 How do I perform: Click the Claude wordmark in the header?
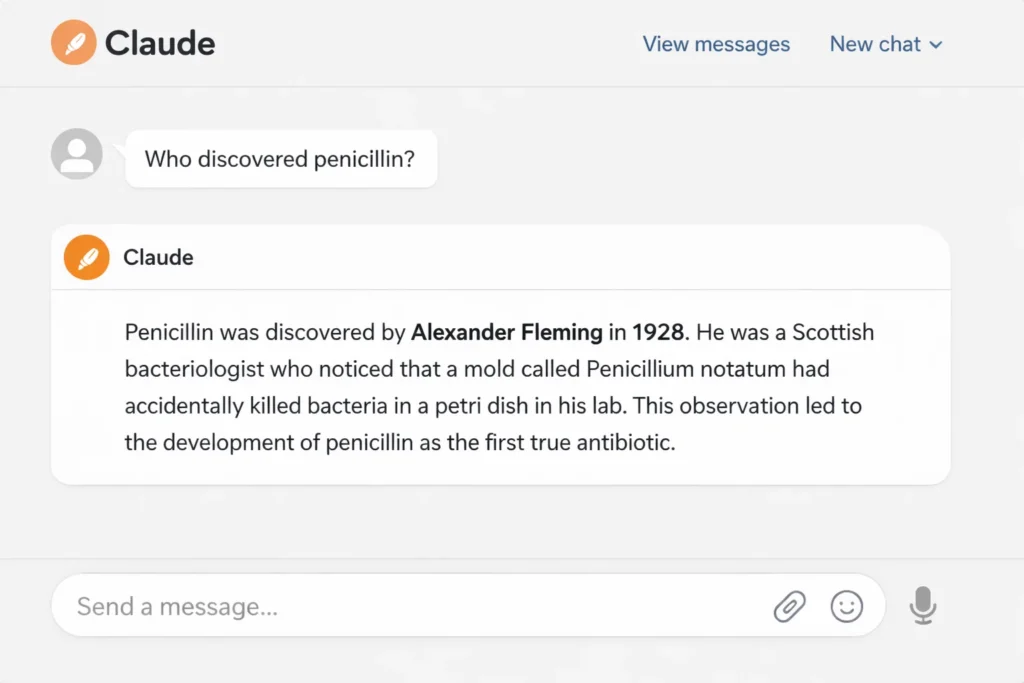[160, 42]
